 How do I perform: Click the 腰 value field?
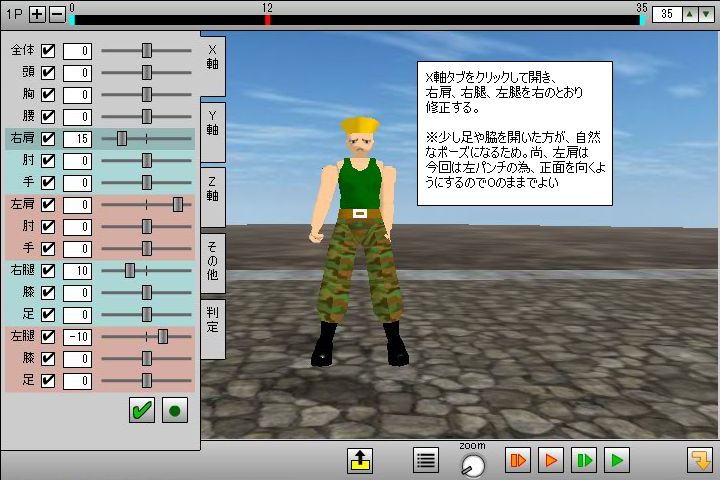pyautogui.click(x=77, y=117)
